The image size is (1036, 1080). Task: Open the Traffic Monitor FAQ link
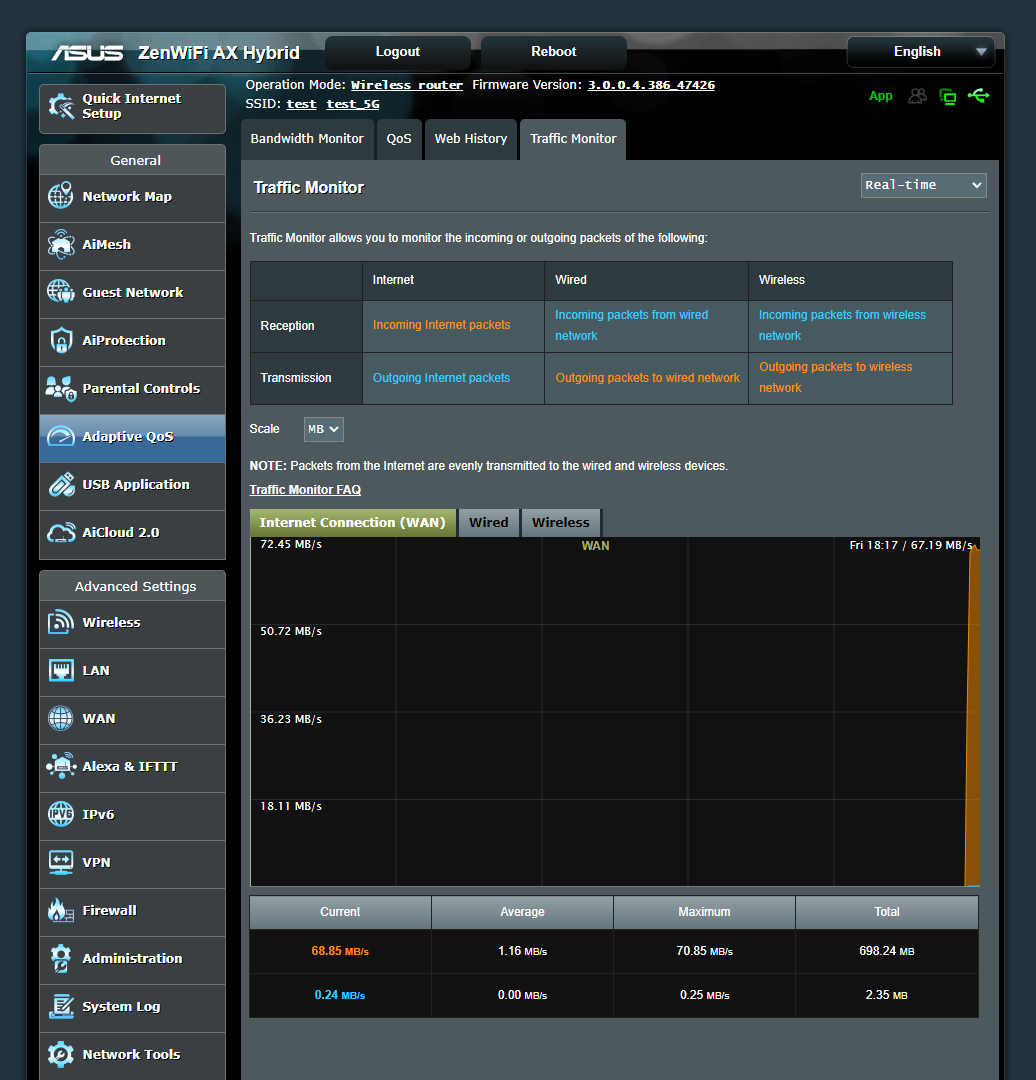click(x=304, y=489)
